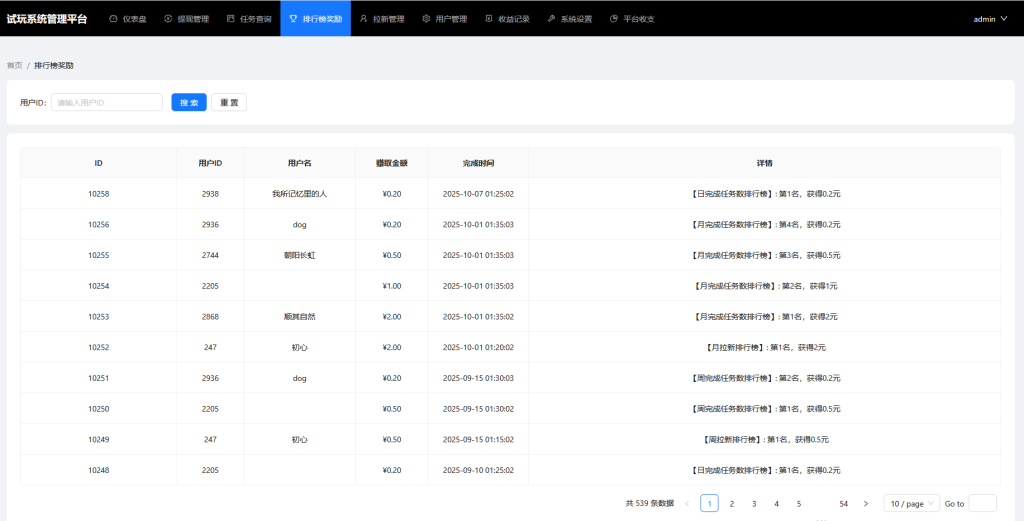The width and height of the screenshot is (1024, 521).
Task: Navigate to 用户管理 user management
Action: [445, 19]
